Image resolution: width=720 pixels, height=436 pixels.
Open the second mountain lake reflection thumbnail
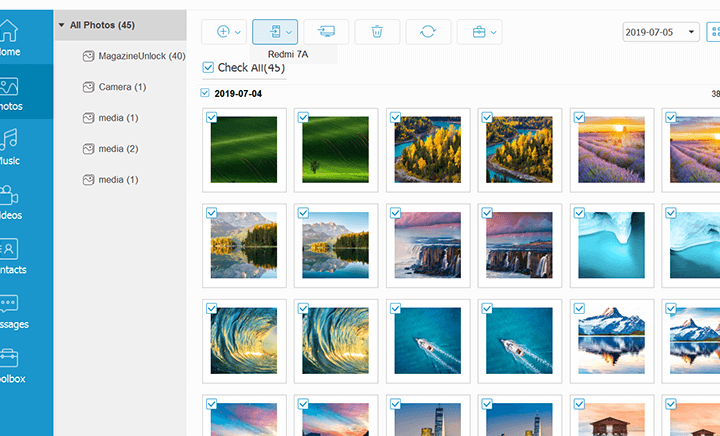coord(336,245)
